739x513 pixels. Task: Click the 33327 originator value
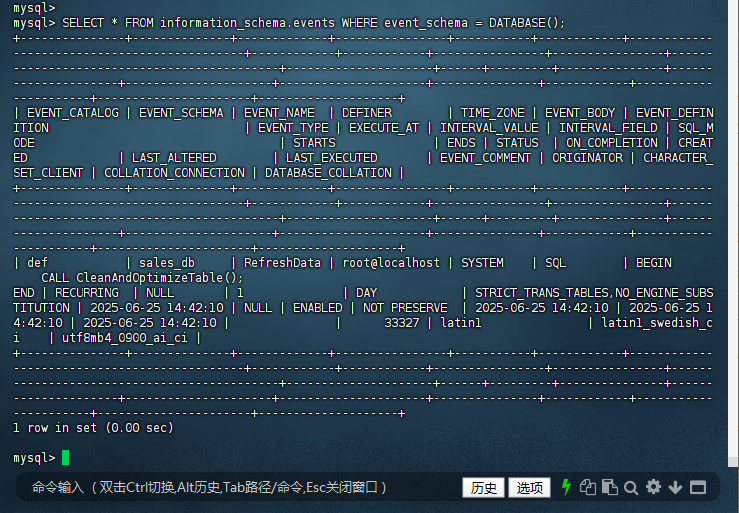[402, 323]
